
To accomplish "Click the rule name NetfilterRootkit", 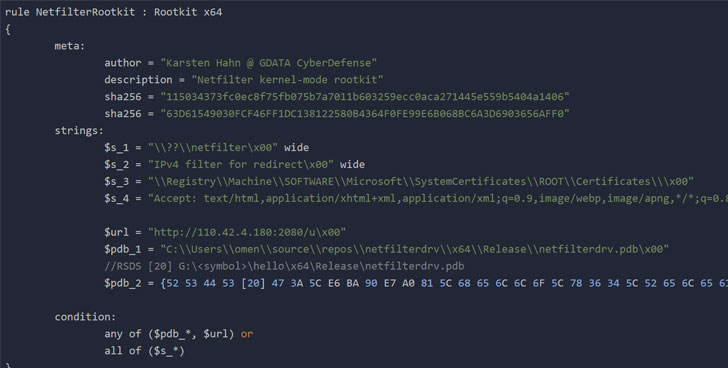I will point(85,12).
